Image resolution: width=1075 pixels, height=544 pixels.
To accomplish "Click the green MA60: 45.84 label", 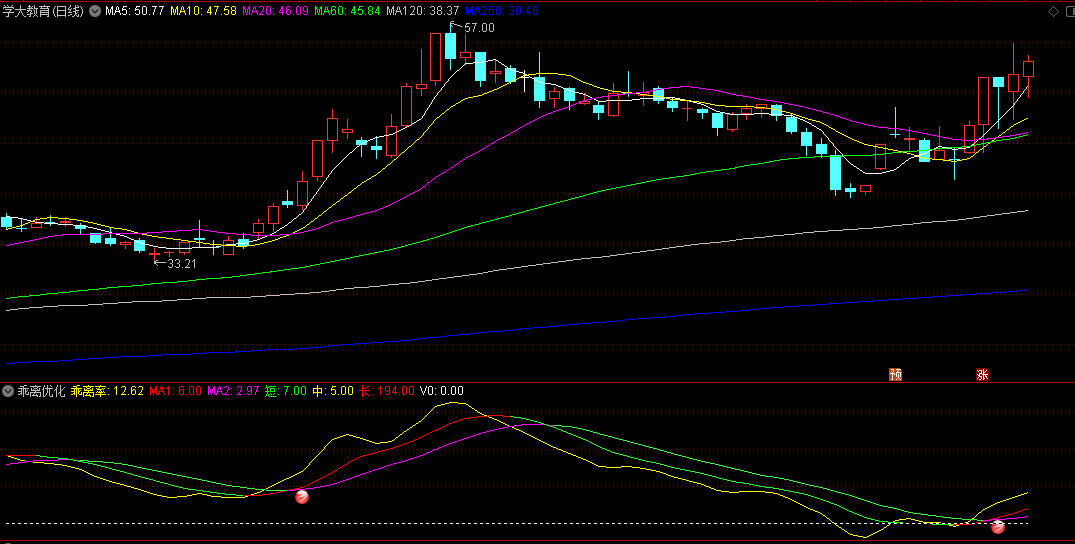I will 347,11.
